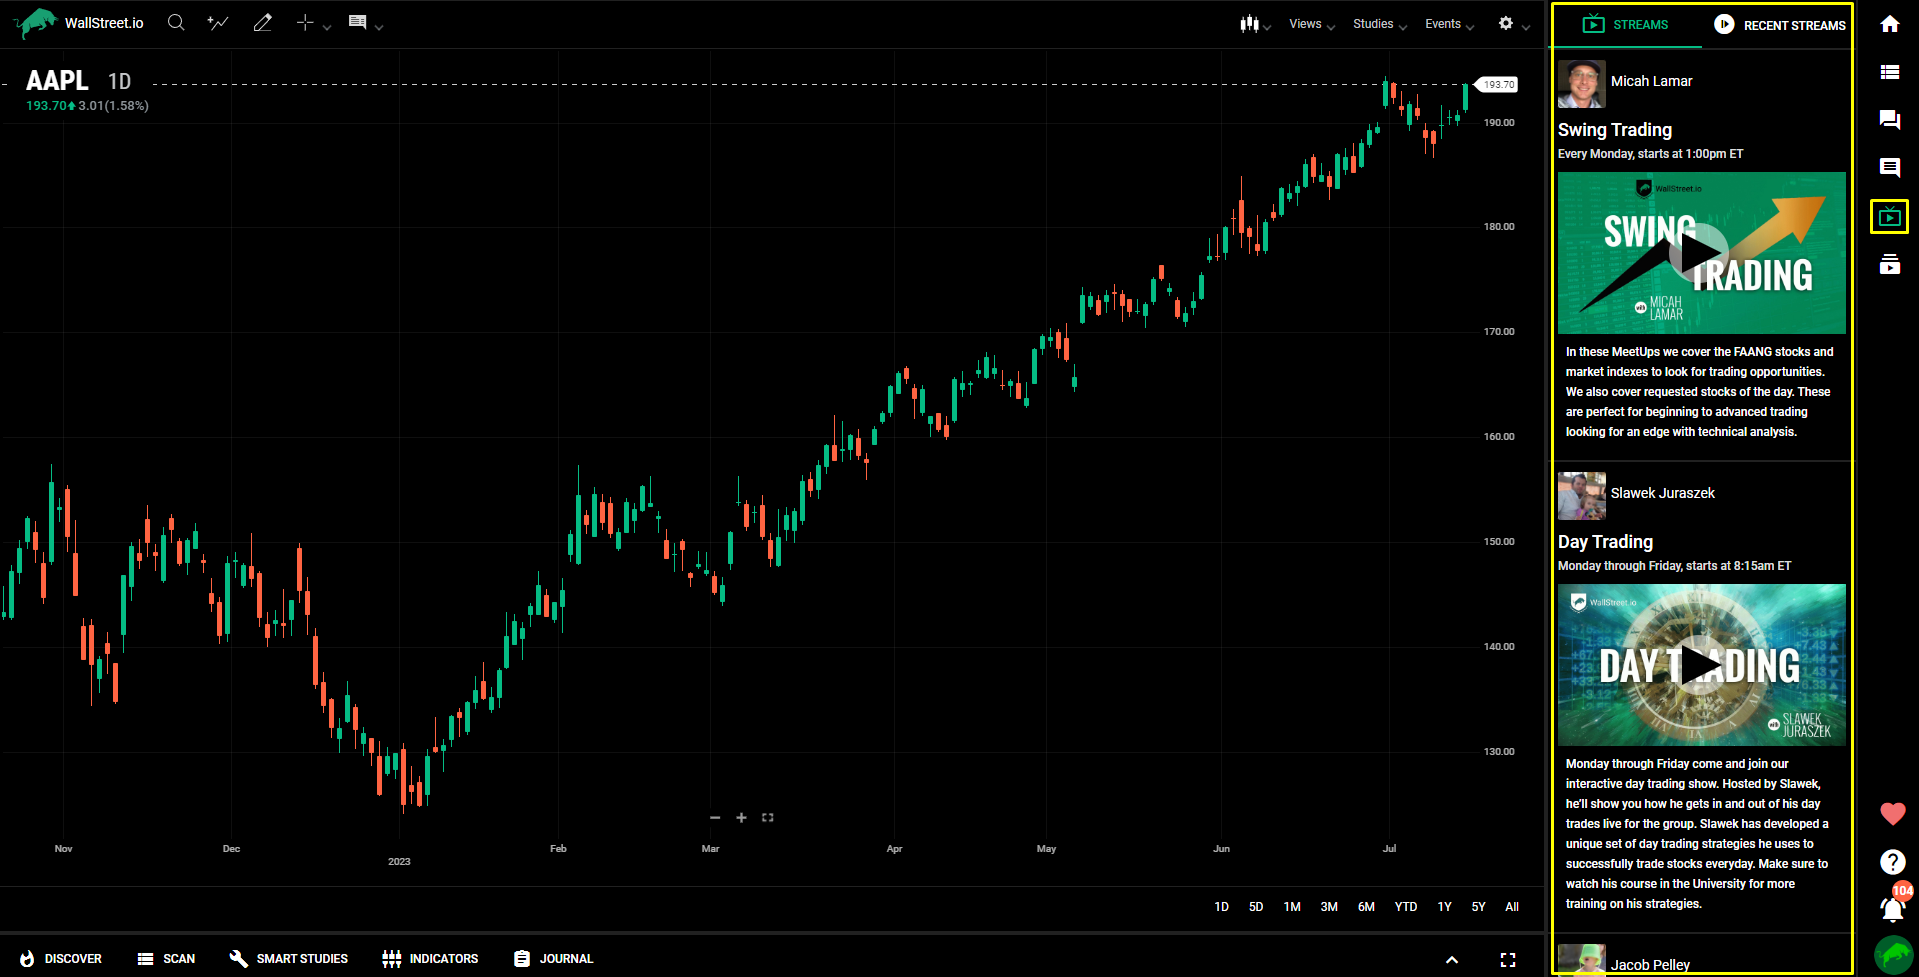
Task: Set chart range to All
Action: click(1512, 907)
